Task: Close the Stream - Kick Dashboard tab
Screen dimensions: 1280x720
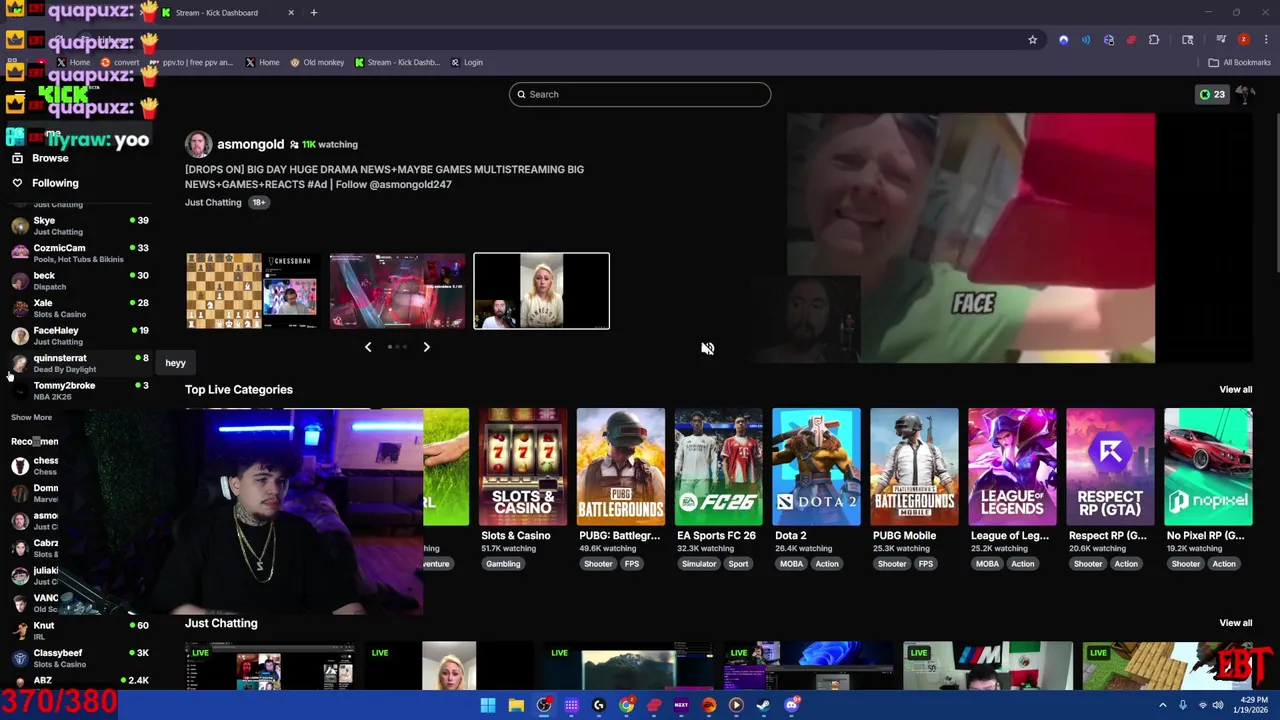Action: coord(291,13)
